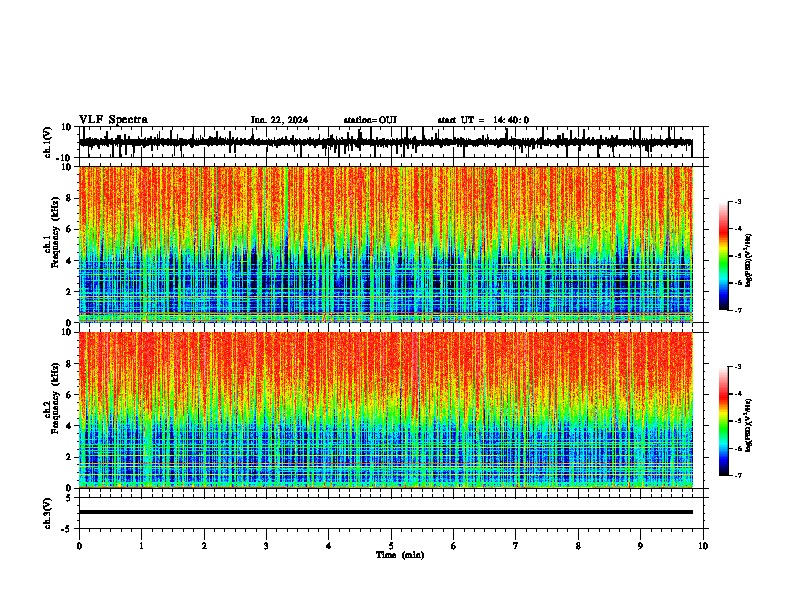Click the "5" tick on ch.3(V) axis

(x=70, y=498)
